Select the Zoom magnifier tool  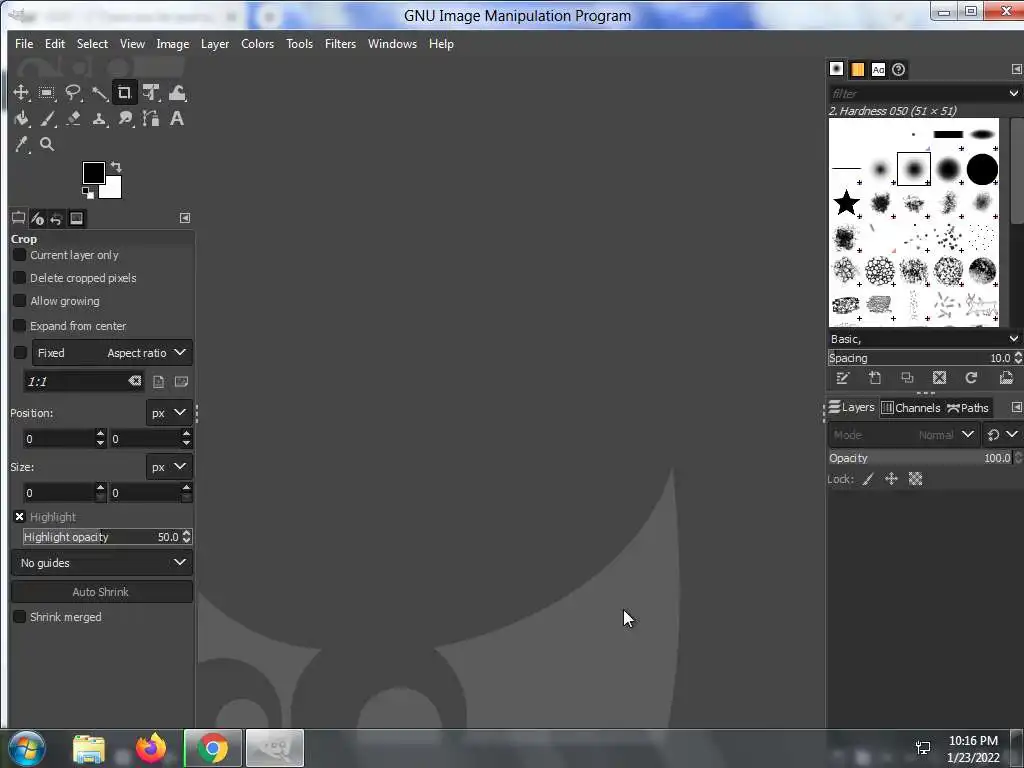coord(46,144)
